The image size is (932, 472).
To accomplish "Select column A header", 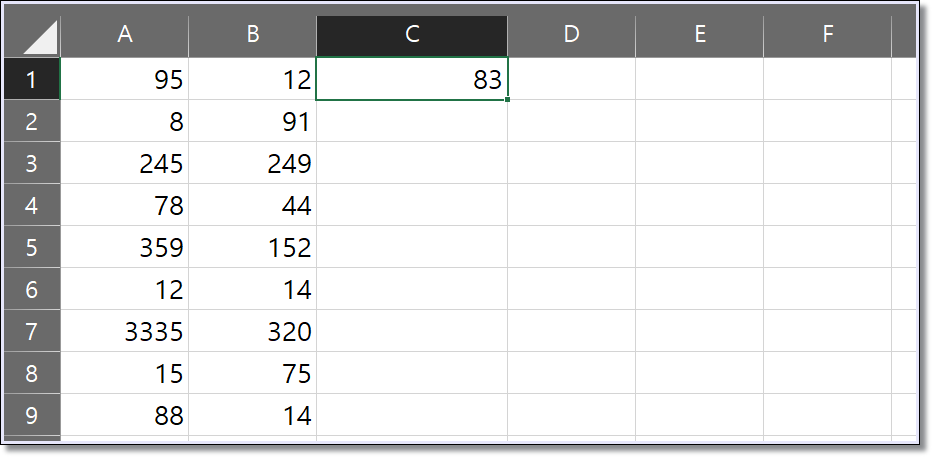I will pyautogui.click(x=125, y=36).
